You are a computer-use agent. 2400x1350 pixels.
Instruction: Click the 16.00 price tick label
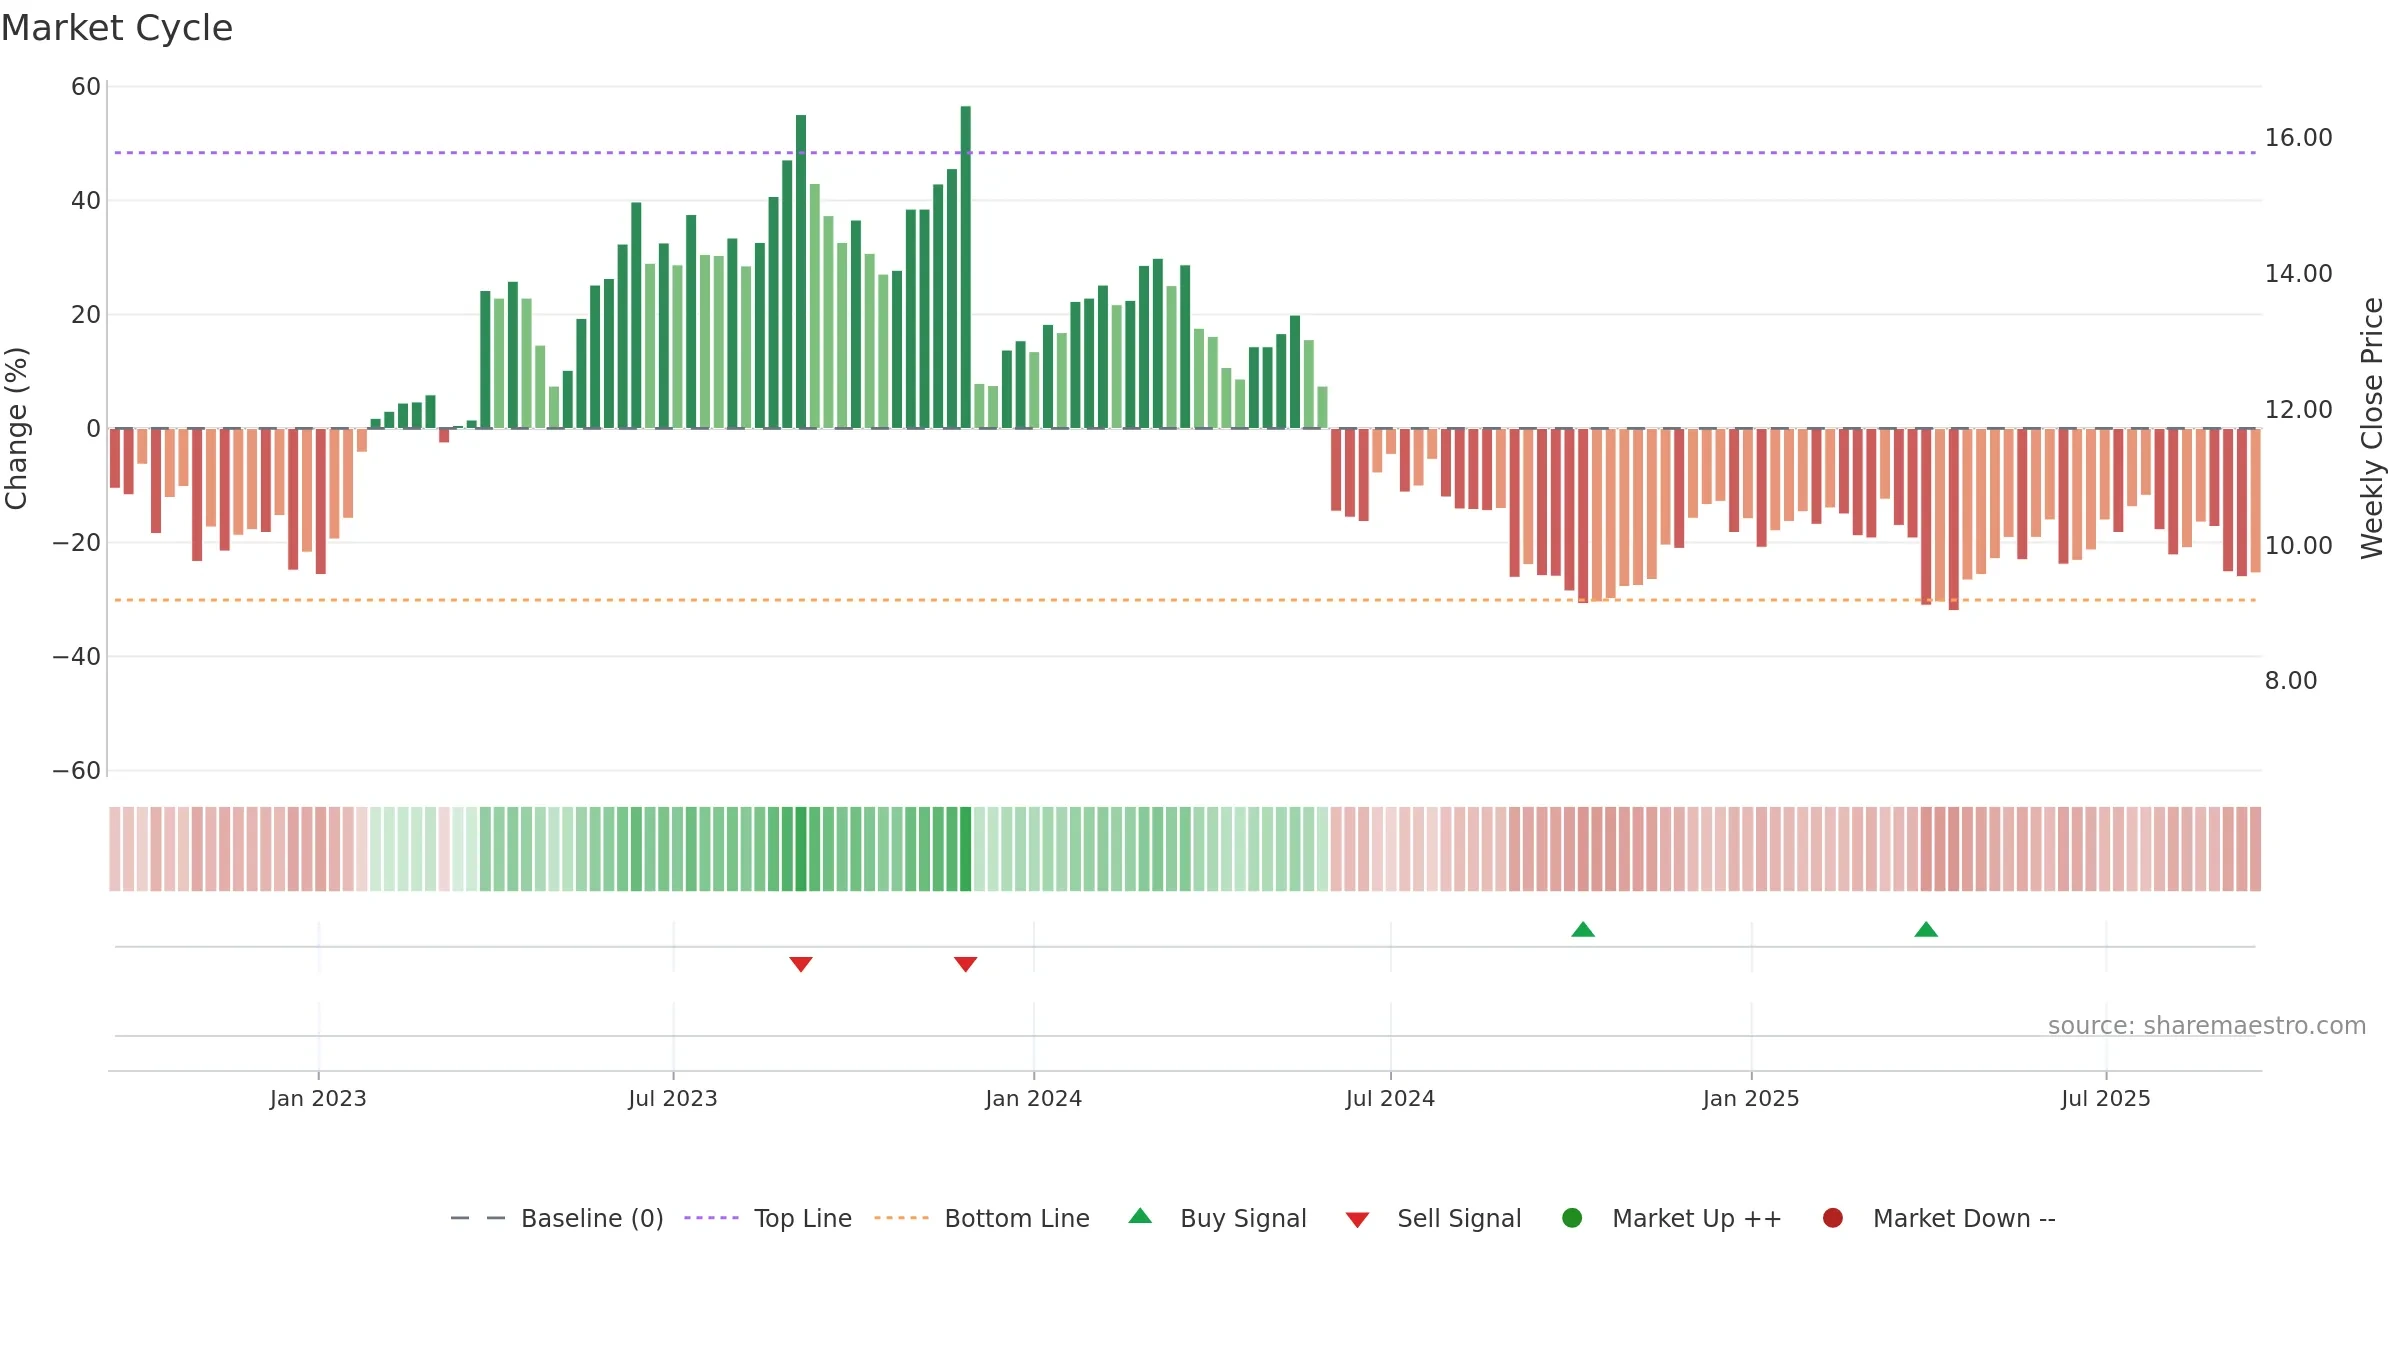(2298, 138)
